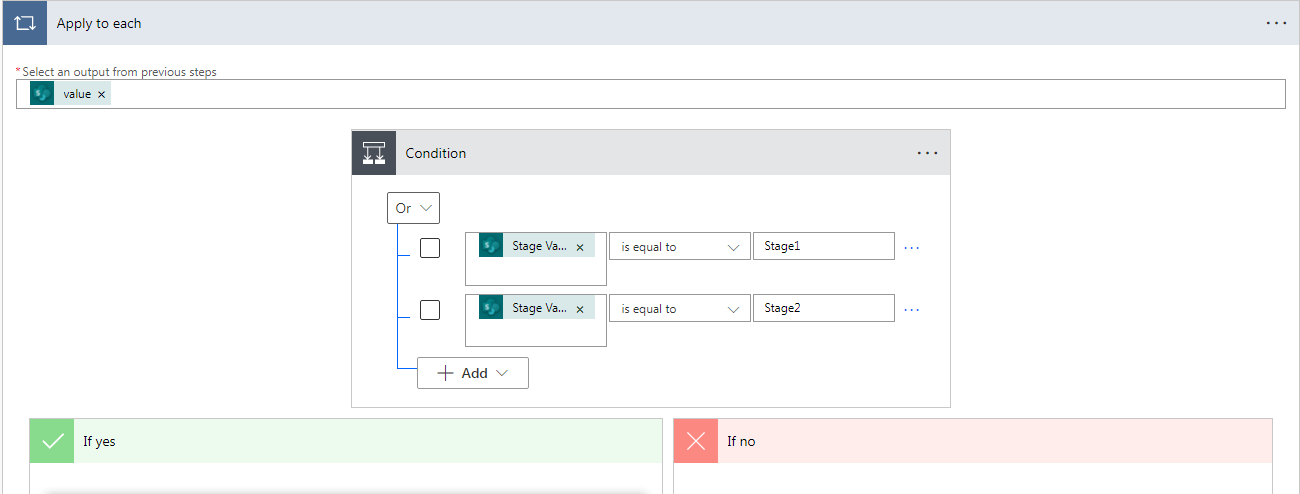Screen dimensions: 1300x494
Task: Click the If no red X icon
Action: coord(696,441)
